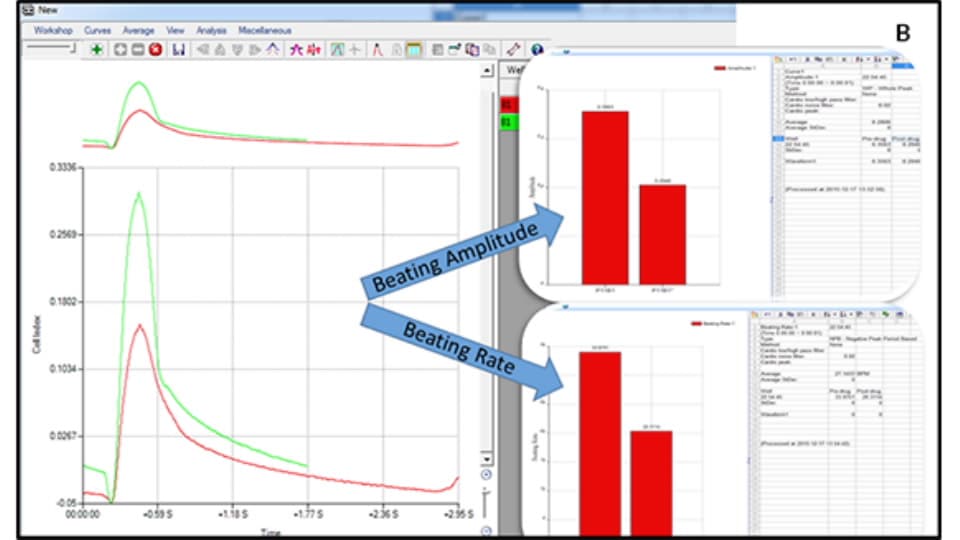The width and height of the screenshot is (960, 540).
Task: Click the blue help question mark icon
Action: [537, 49]
